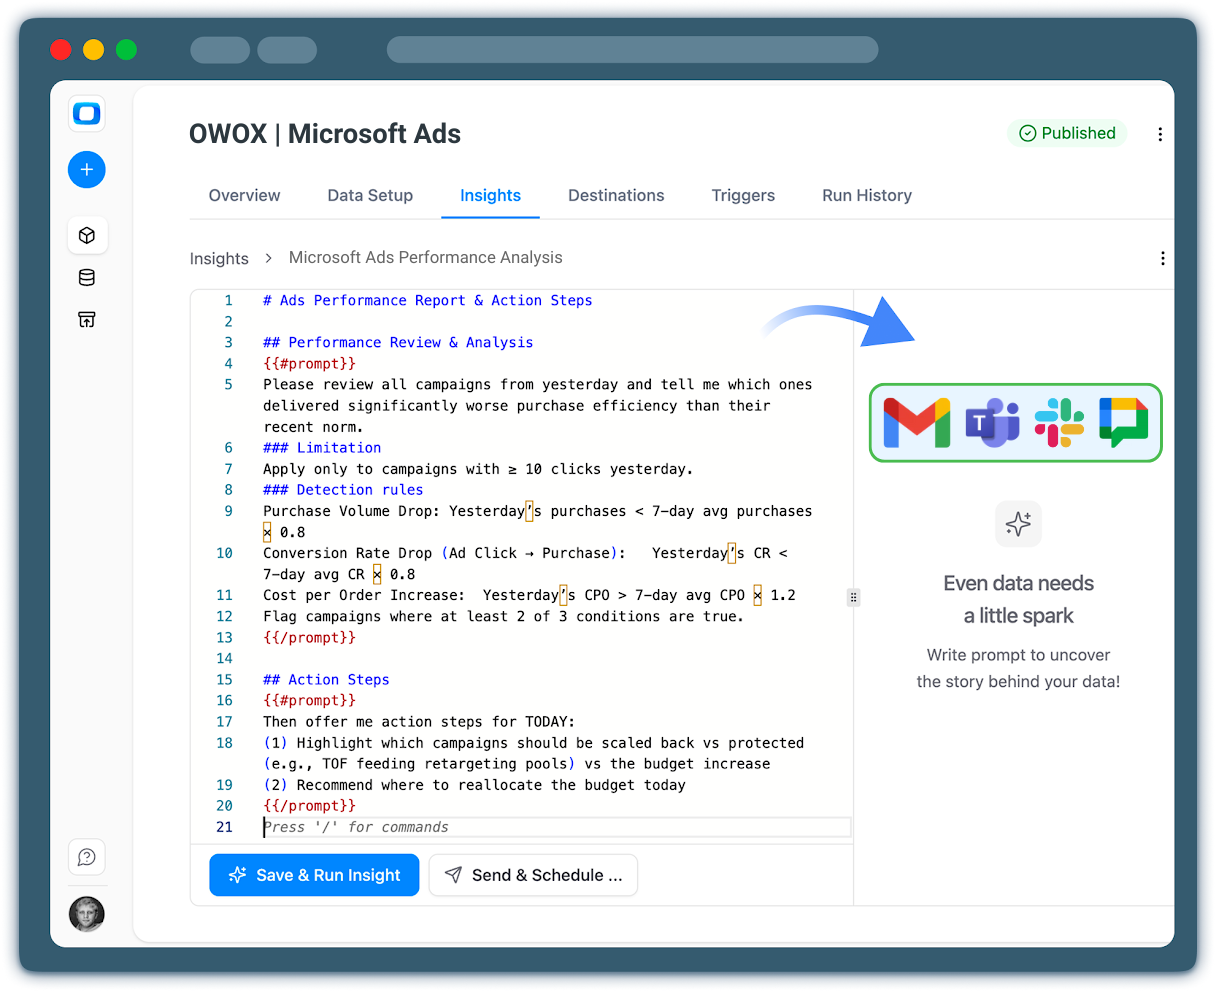Click the Save & Run Insight button

[x=314, y=875]
